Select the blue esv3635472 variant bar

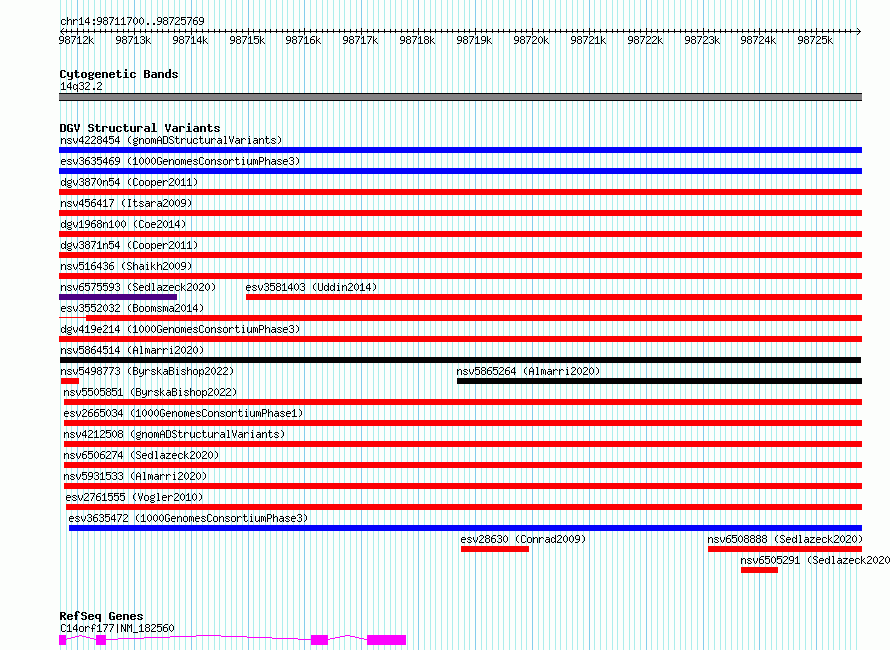tap(465, 528)
